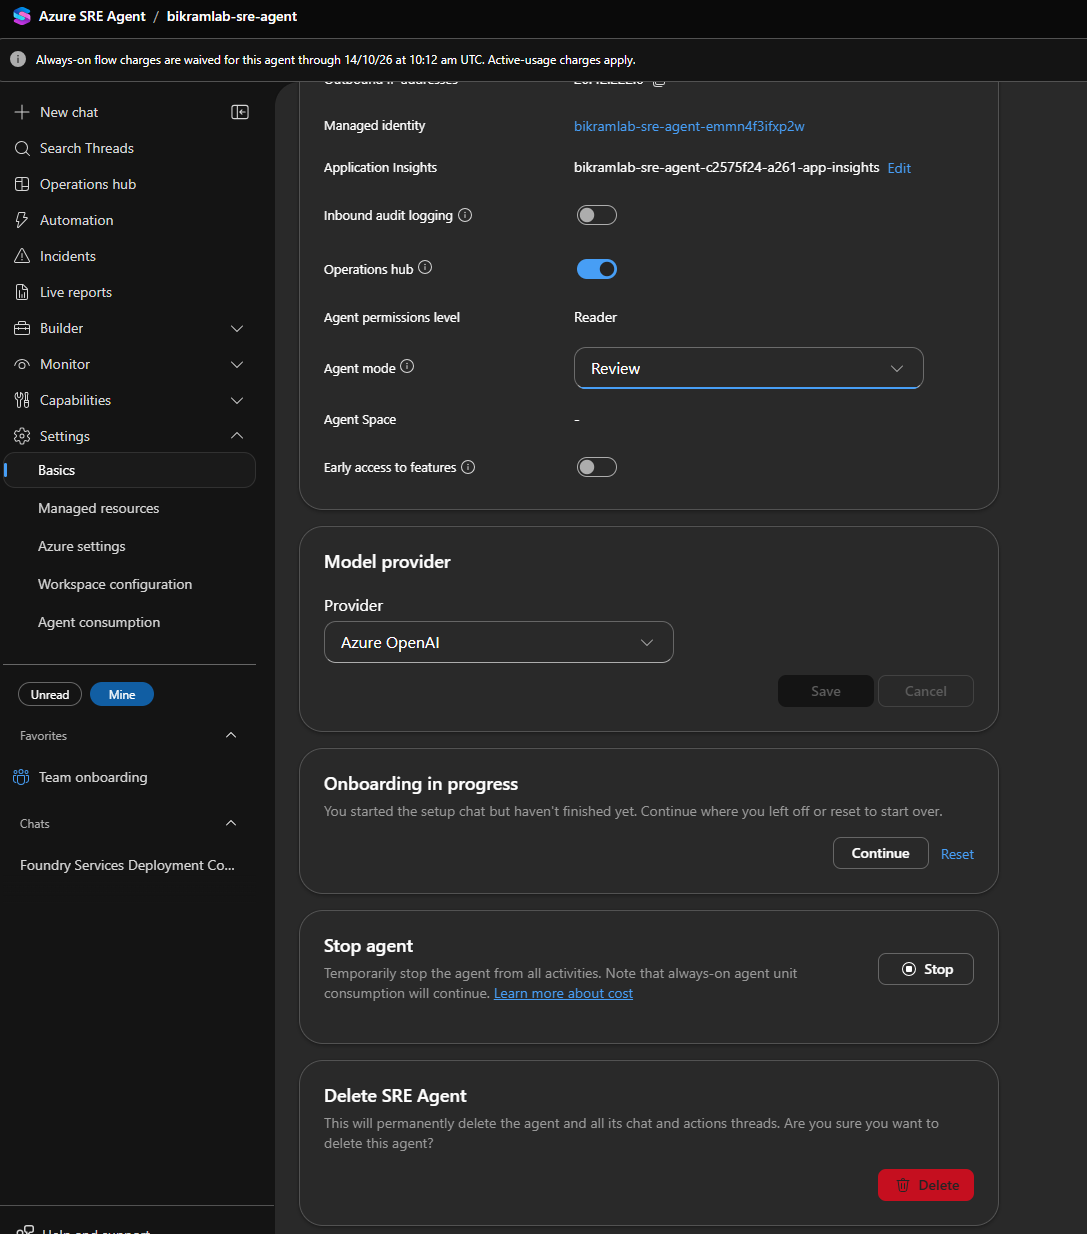
Task: Open Managed resources settings
Action: pos(99,508)
